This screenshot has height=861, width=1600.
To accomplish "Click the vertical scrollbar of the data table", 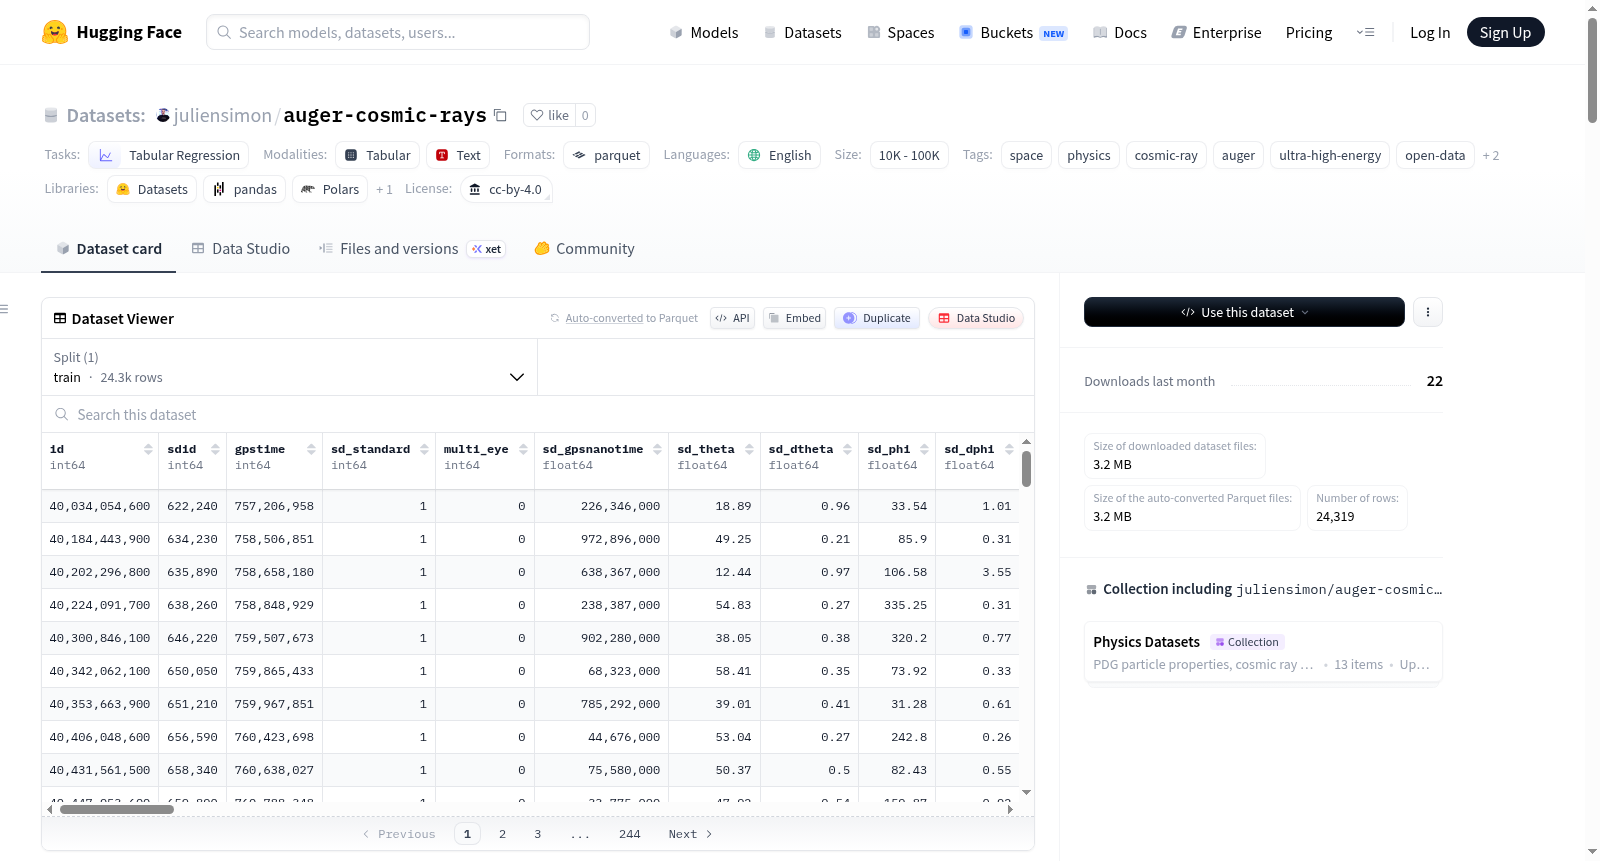I will point(1026,469).
